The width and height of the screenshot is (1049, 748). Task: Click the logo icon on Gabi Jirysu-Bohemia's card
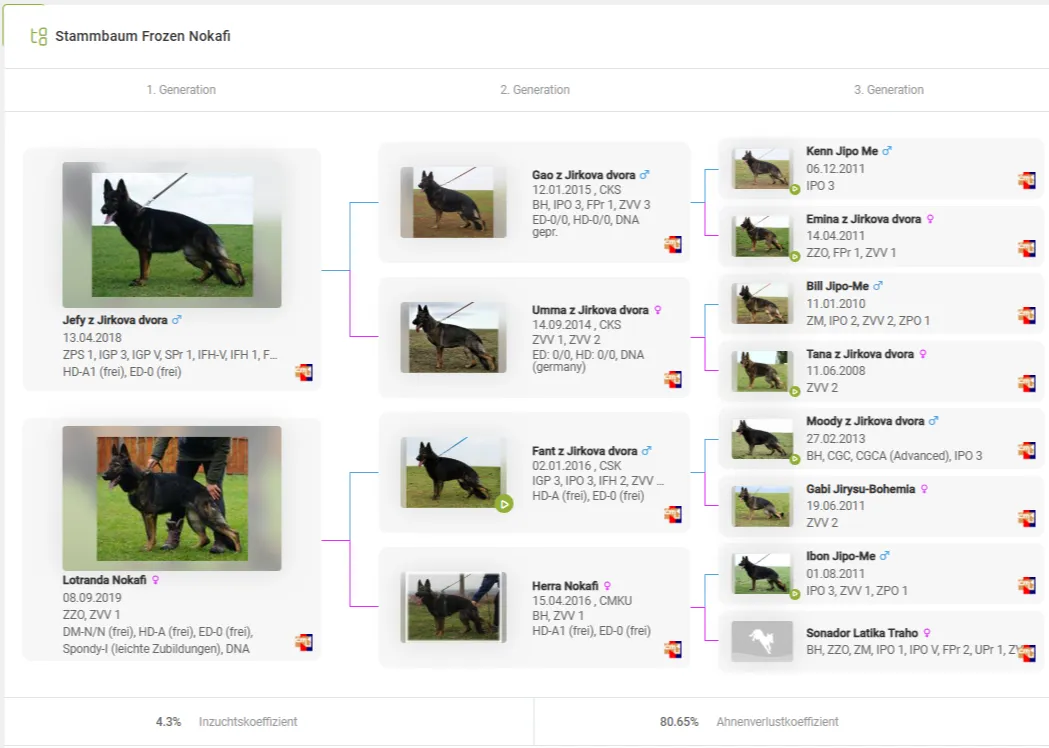pos(1027,518)
